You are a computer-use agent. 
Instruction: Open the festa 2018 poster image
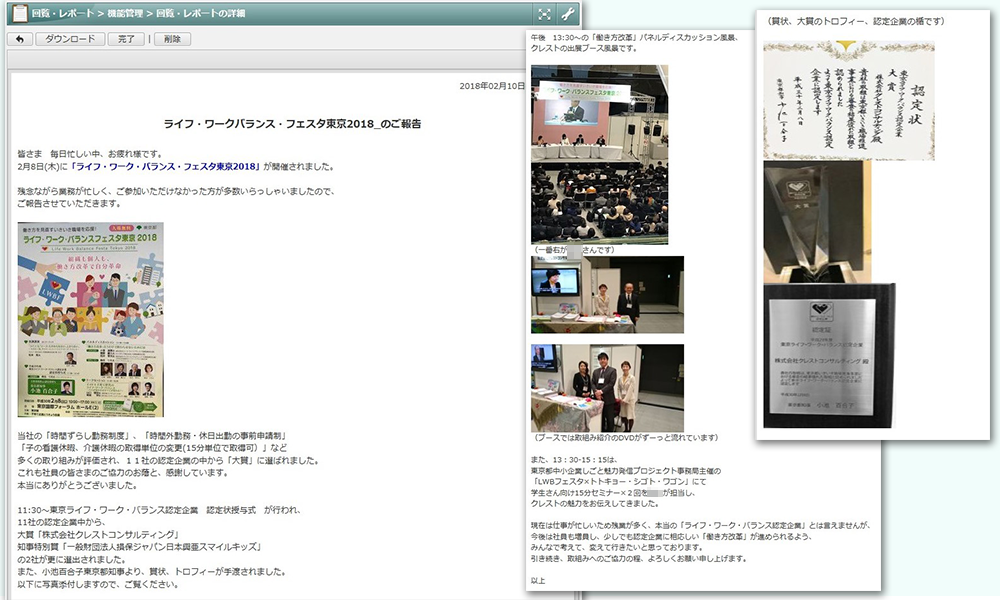coord(90,320)
